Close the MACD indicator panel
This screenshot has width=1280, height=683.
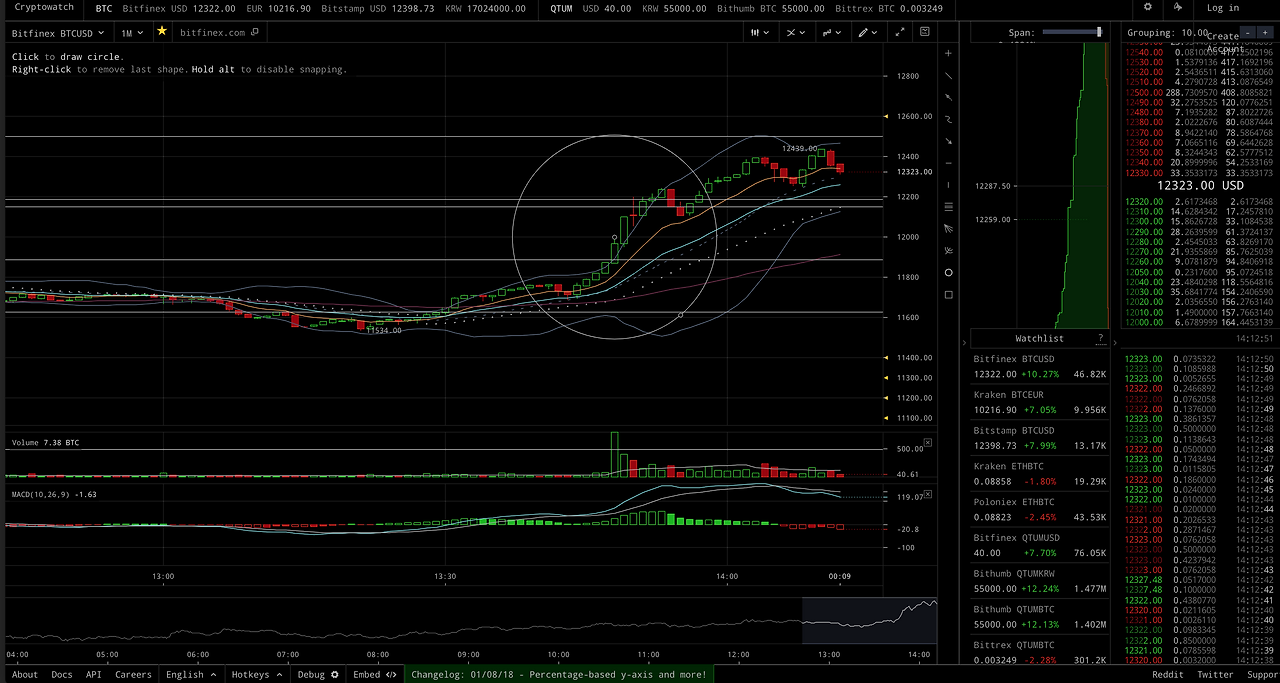927,493
